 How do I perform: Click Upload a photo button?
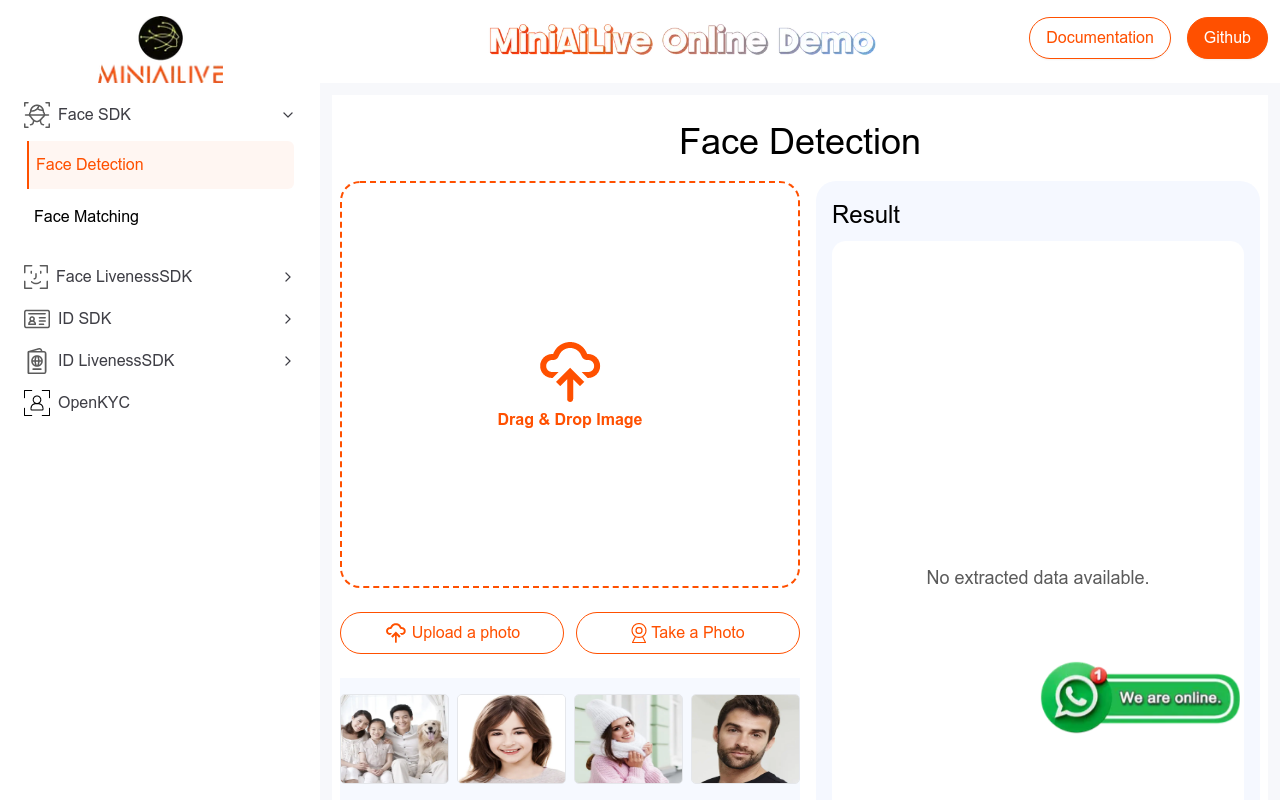(x=452, y=633)
